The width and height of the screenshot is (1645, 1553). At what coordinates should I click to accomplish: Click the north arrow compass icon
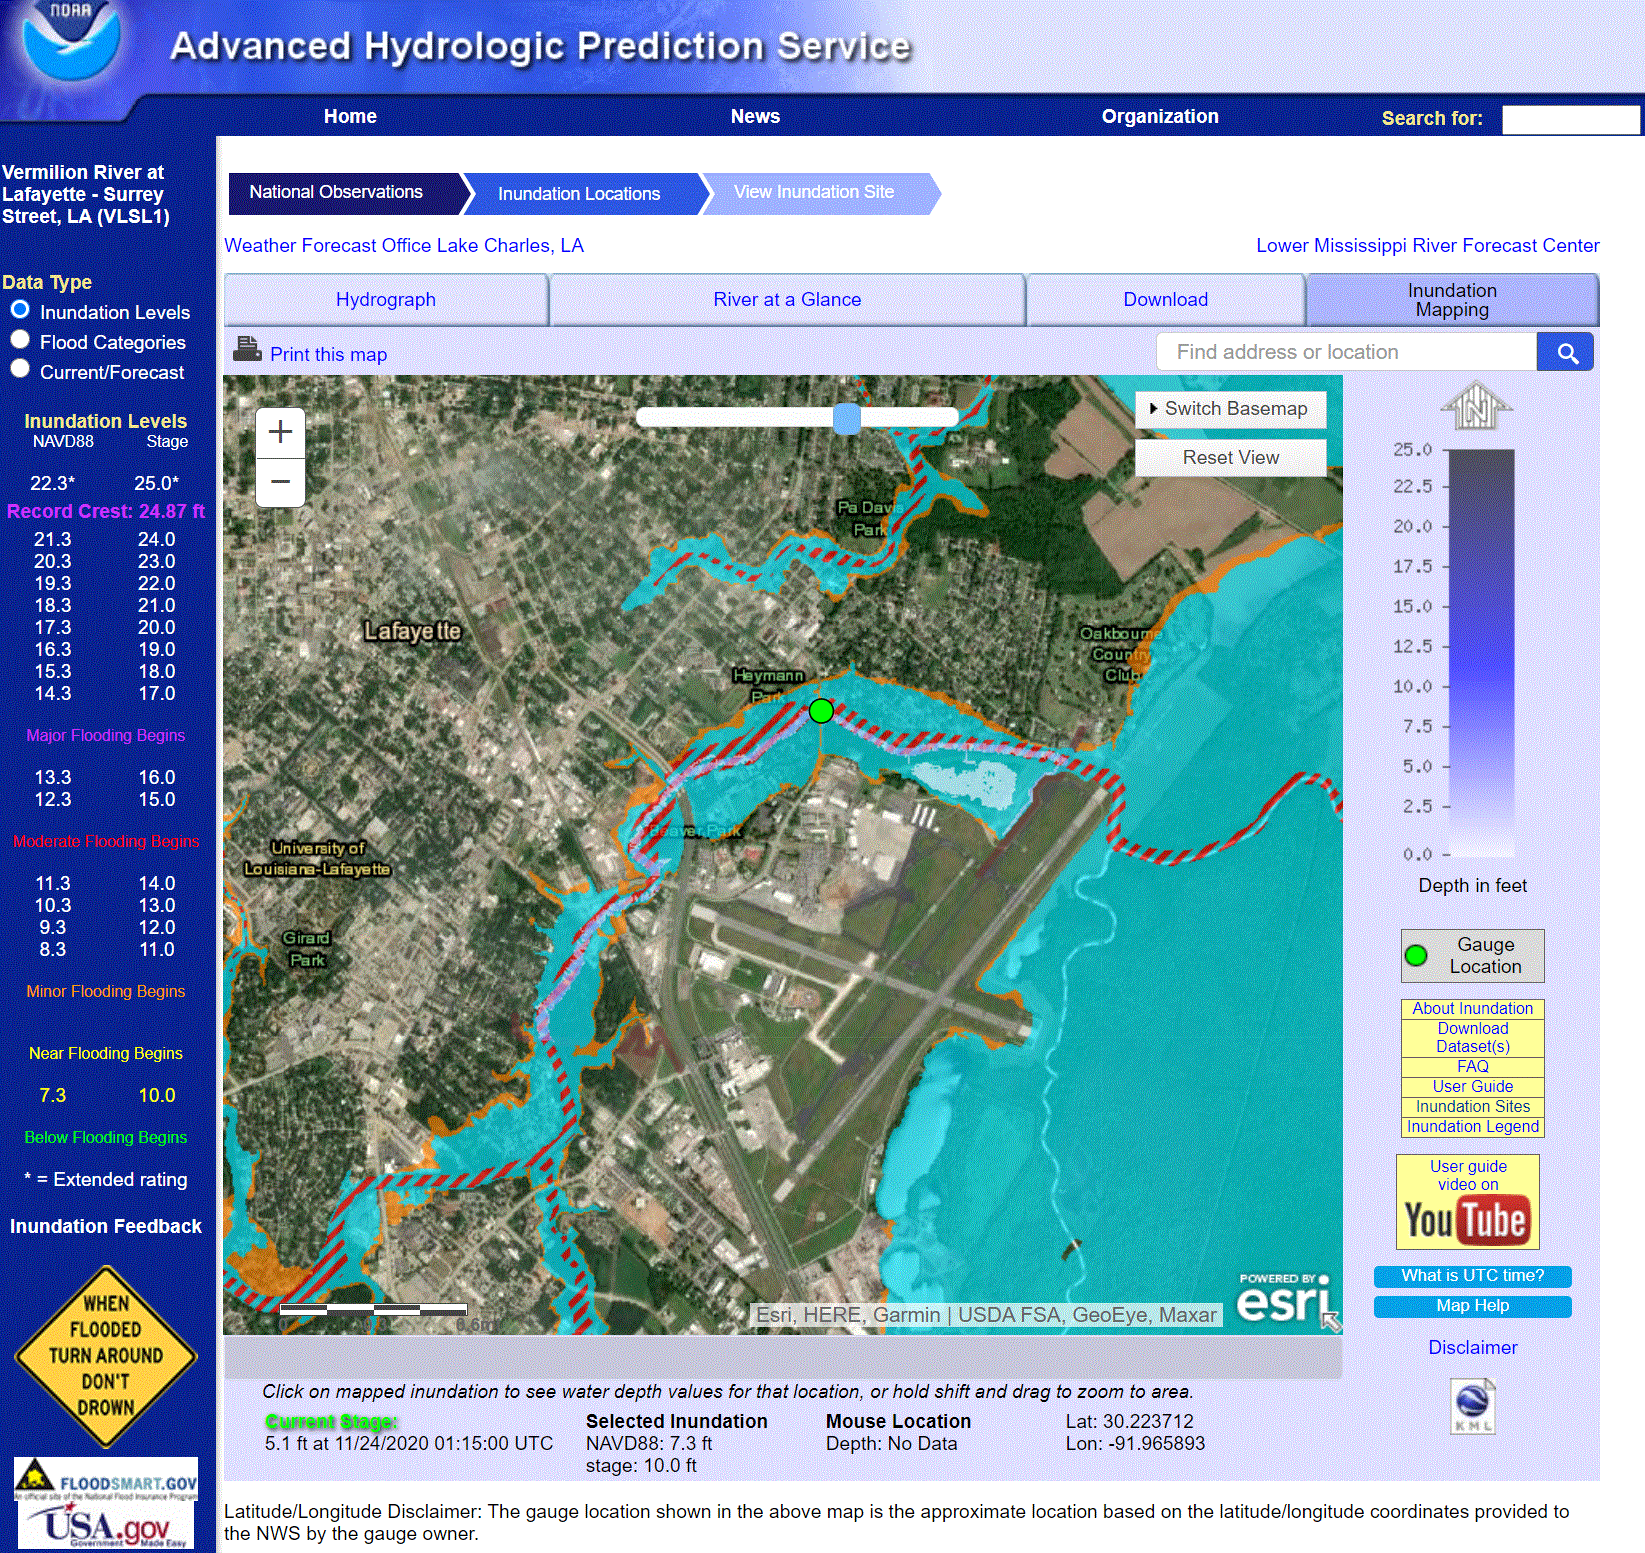click(x=1476, y=405)
